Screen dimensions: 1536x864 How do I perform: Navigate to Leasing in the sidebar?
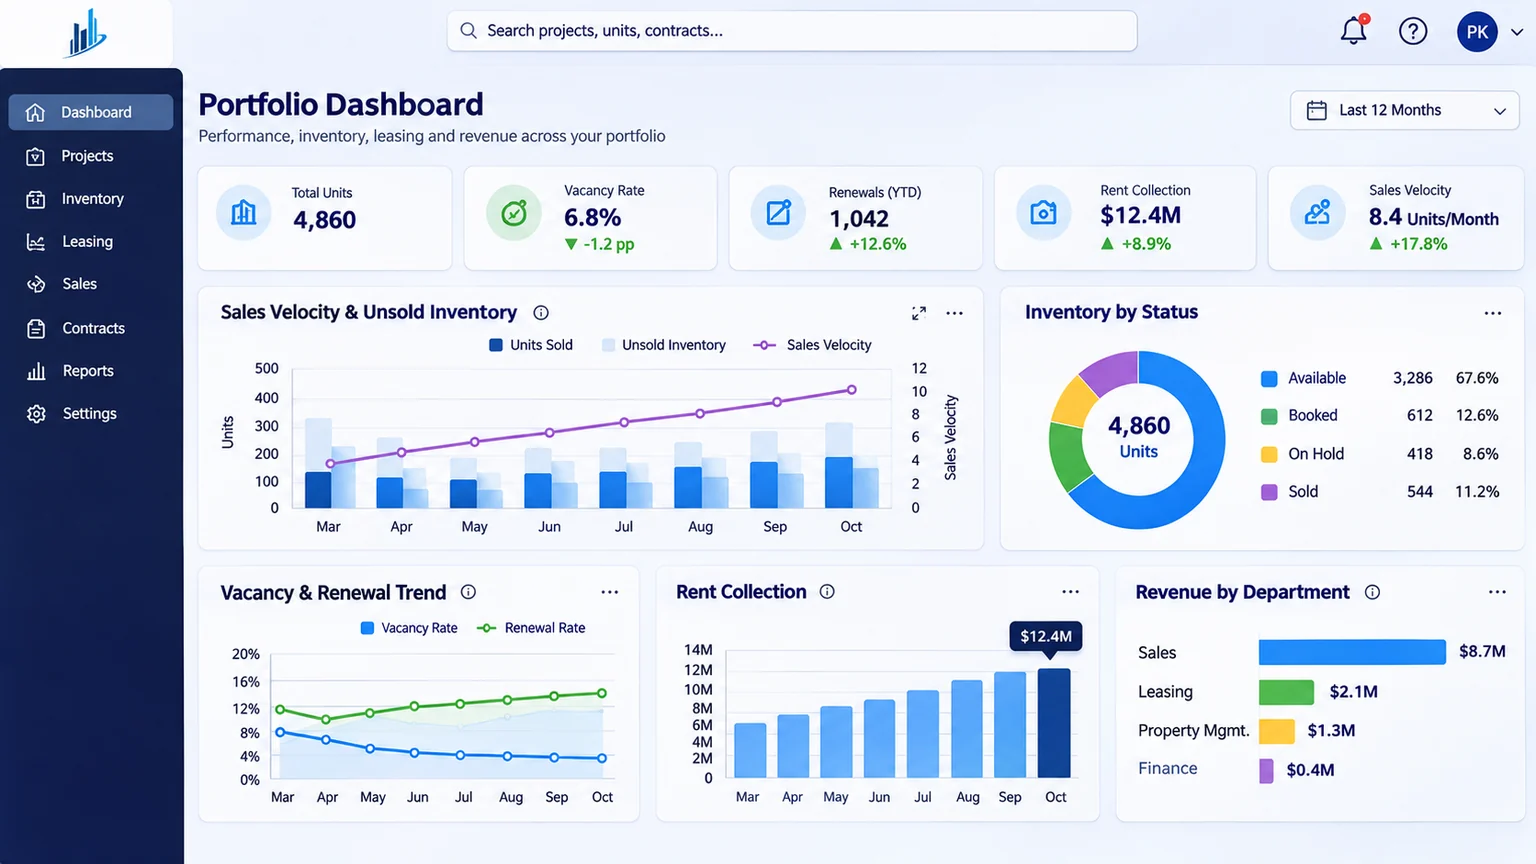(x=91, y=242)
